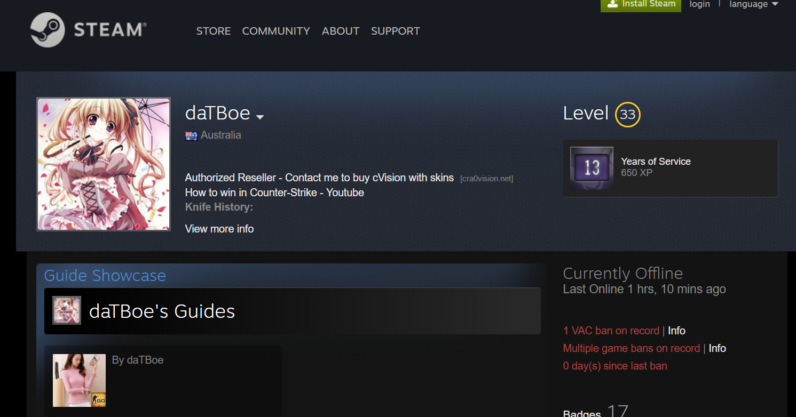Click the level 33 circle badge
796x417 pixels.
click(x=627, y=114)
